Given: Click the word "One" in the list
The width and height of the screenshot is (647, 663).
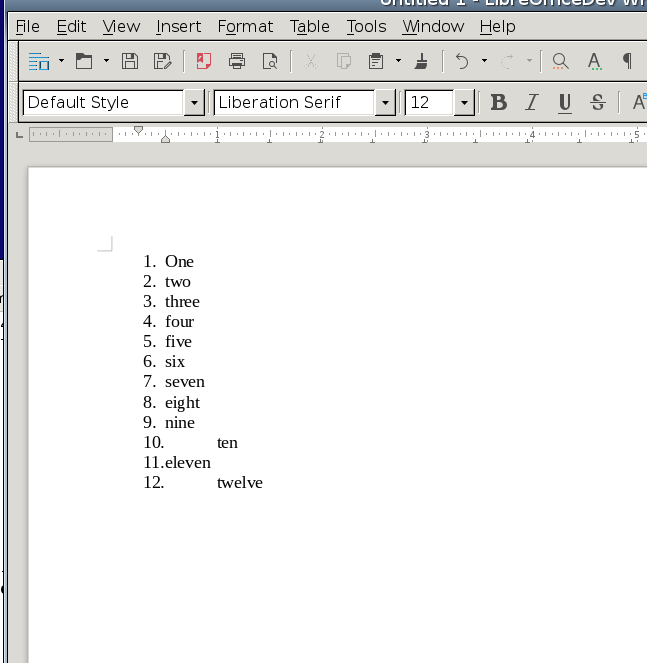Looking at the screenshot, I should point(179,262).
